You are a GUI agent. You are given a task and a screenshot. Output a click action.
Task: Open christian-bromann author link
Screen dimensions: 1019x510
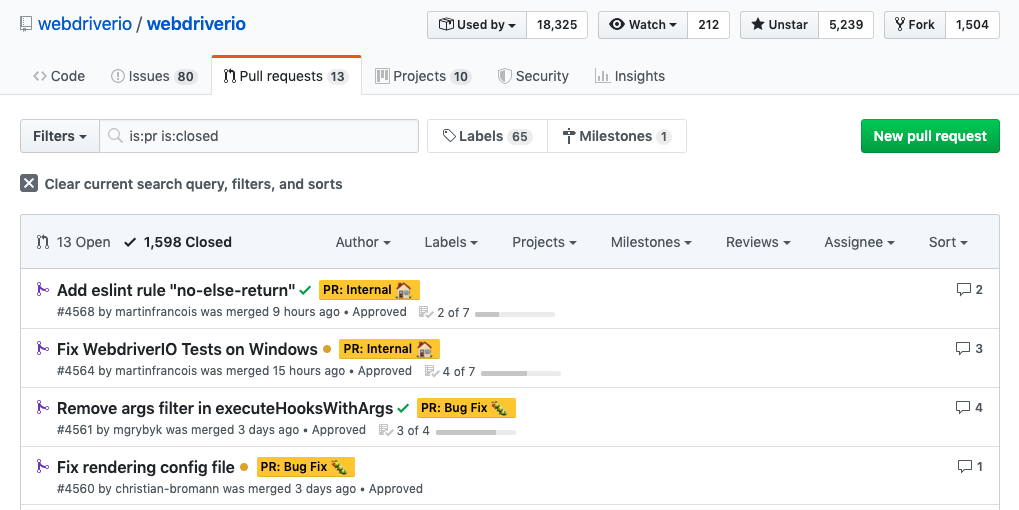(x=167, y=489)
